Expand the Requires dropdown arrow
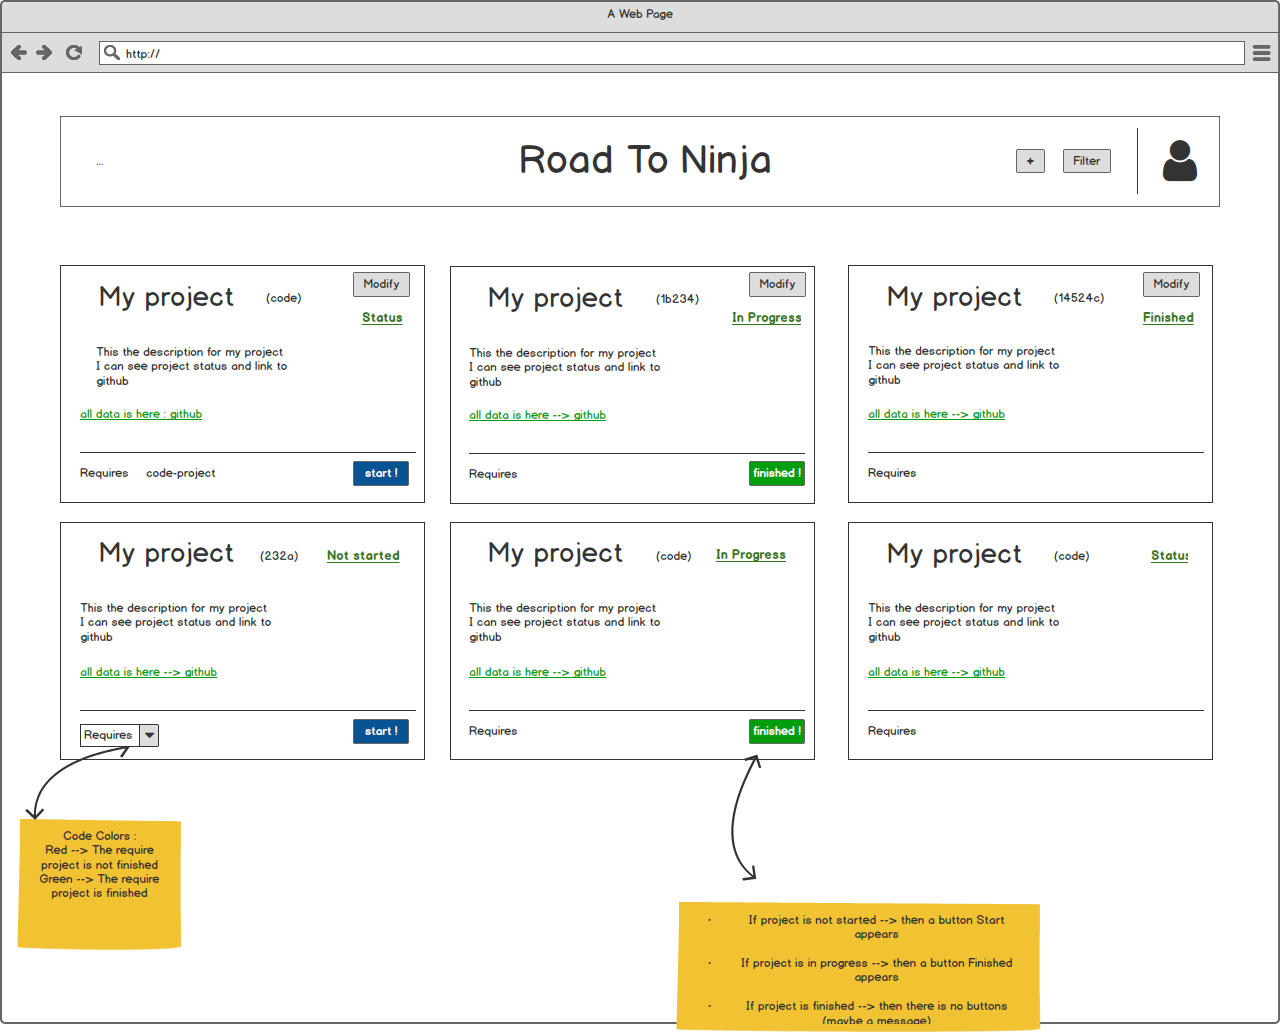The height and width of the screenshot is (1034, 1280). point(149,735)
